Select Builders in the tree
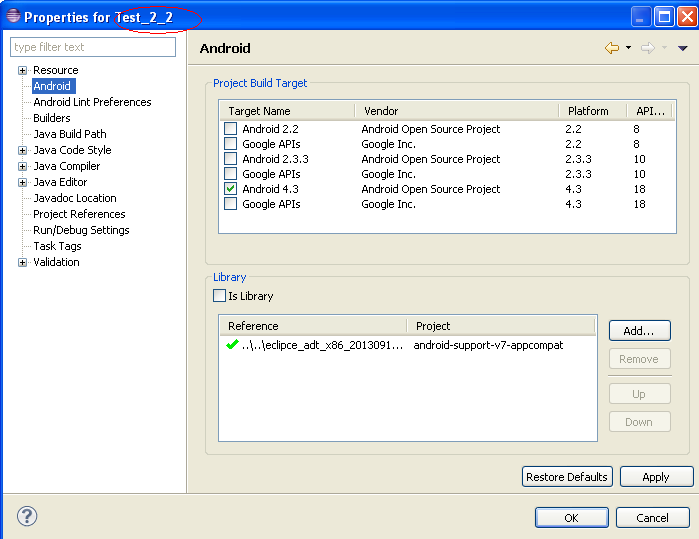The image size is (699, 539). point(52,118)
